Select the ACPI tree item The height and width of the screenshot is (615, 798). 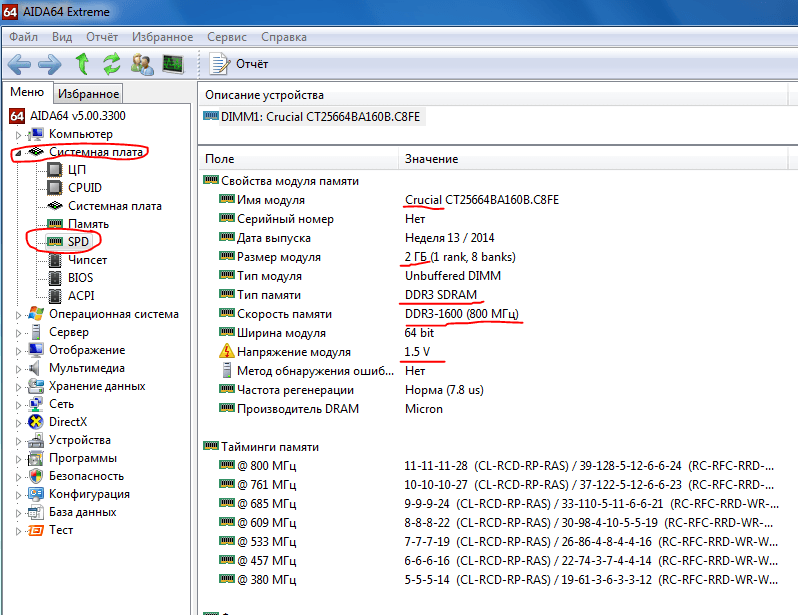click(x=81, y=296)
